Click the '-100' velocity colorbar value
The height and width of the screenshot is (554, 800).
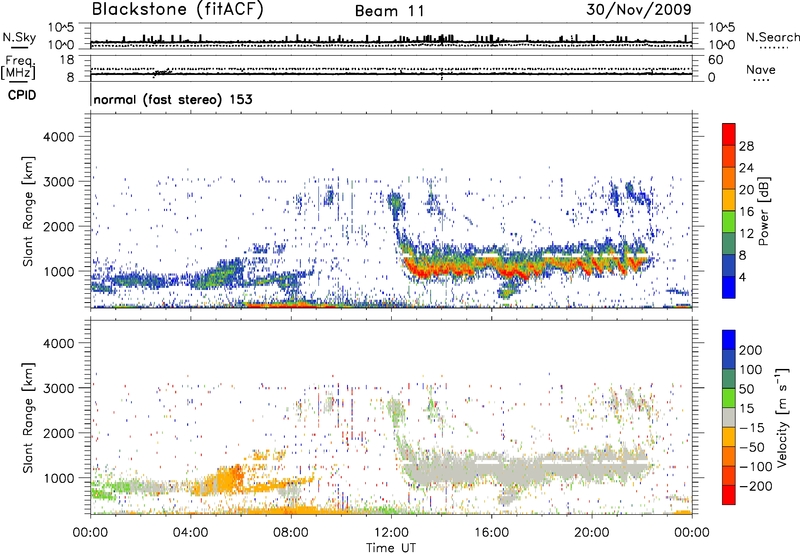pyautogui.click(x=754, y=467)
